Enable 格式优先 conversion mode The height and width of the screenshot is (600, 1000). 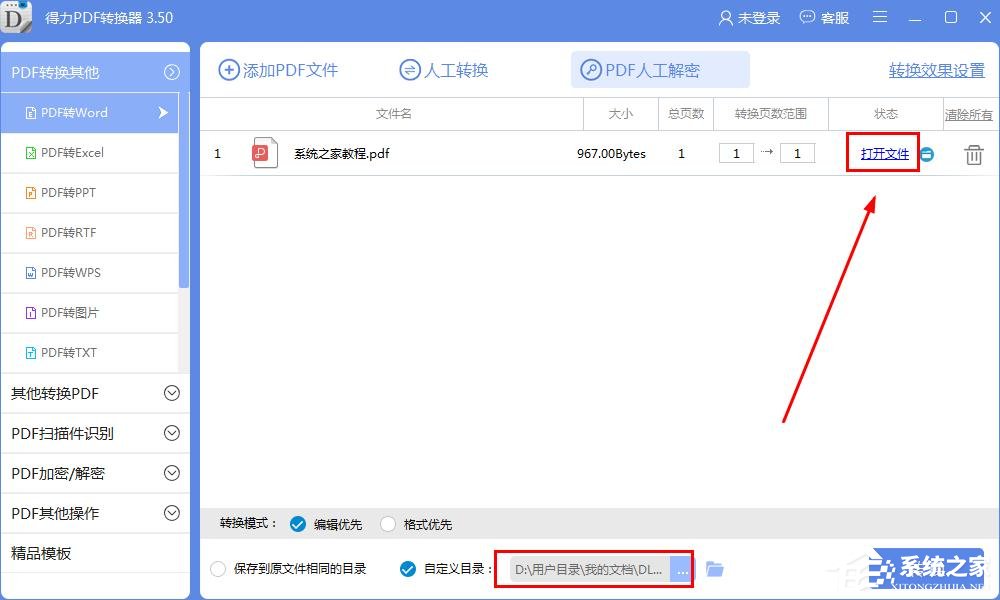[387, 523]
